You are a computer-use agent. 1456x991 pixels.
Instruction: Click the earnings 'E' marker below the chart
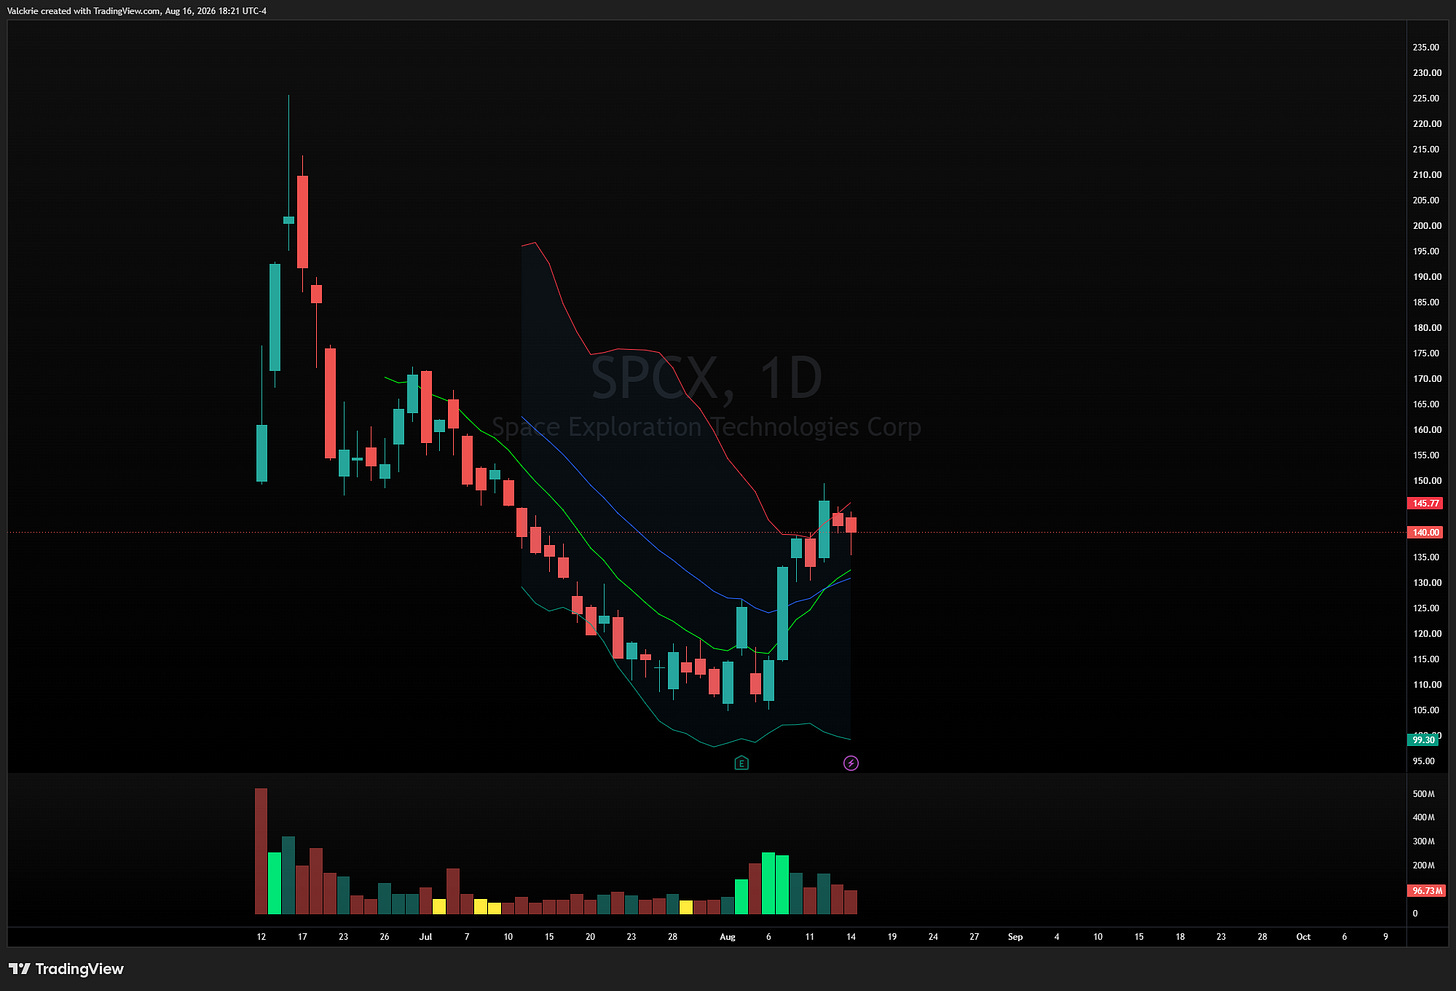point(741,763)
